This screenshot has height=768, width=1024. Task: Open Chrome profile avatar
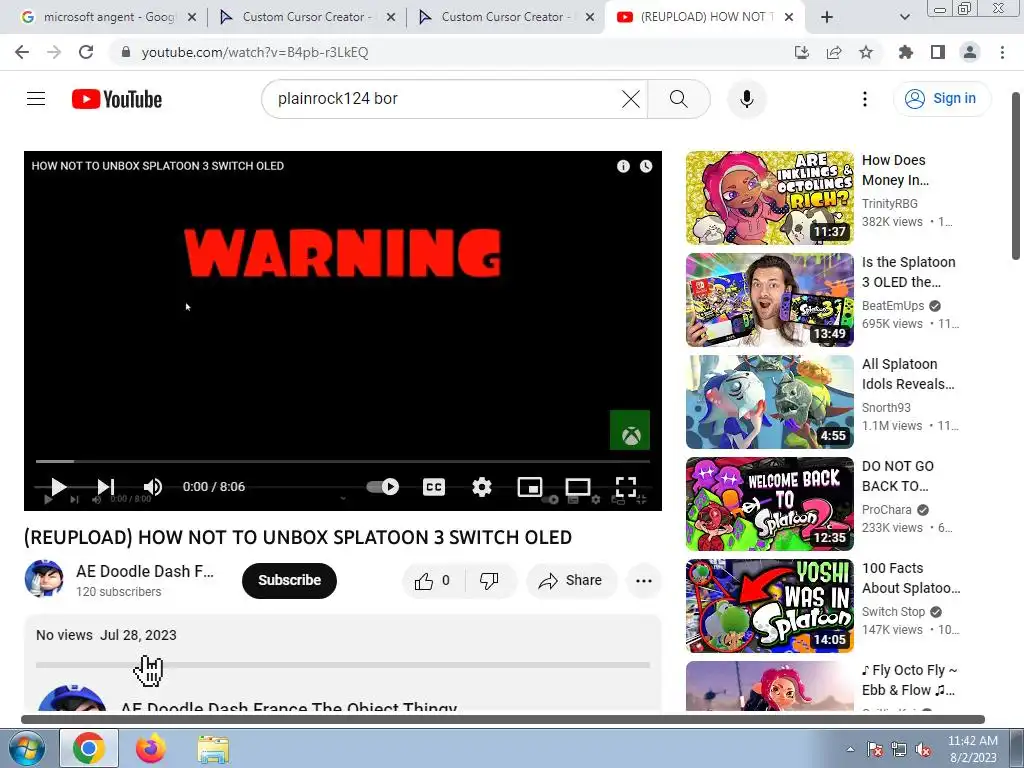[x=970, y=52]
